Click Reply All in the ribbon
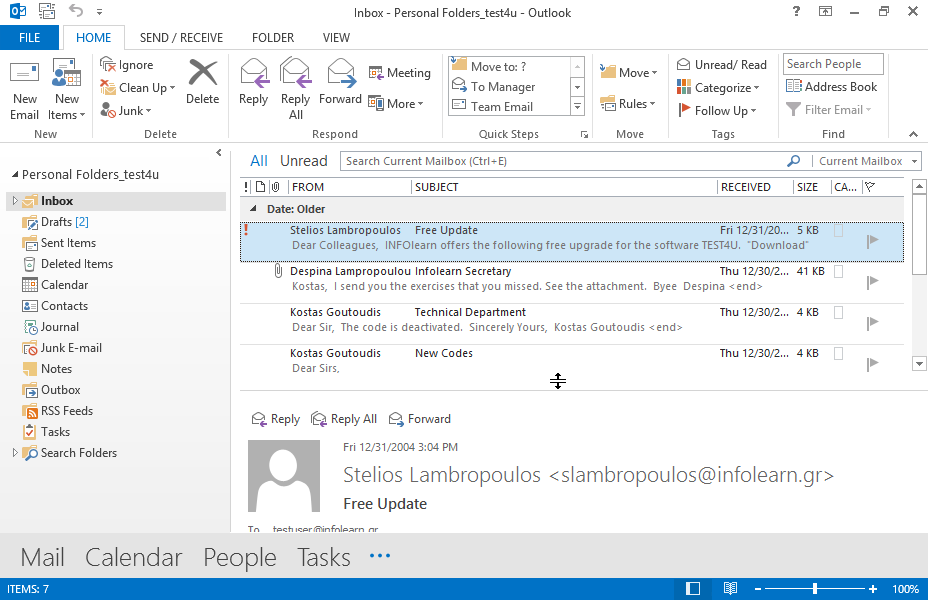928x600 pixels. [295, 89]
